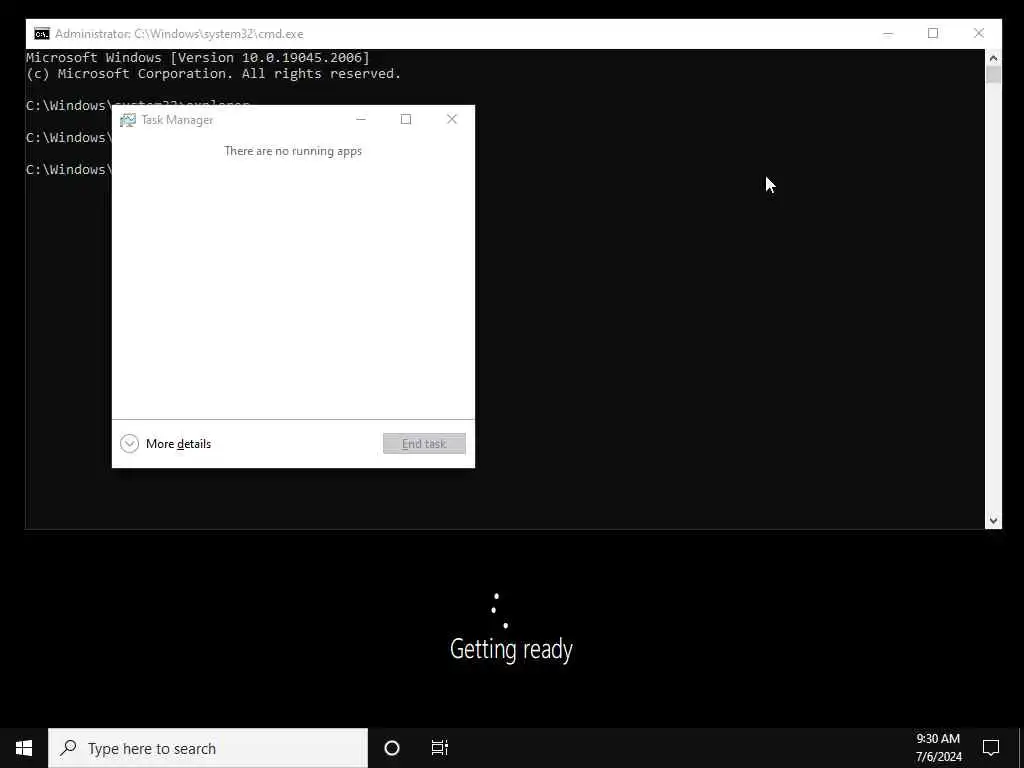Viewport: 1024px width, 768px height.
Task: Click the End task button
Action: pos(424,443)
